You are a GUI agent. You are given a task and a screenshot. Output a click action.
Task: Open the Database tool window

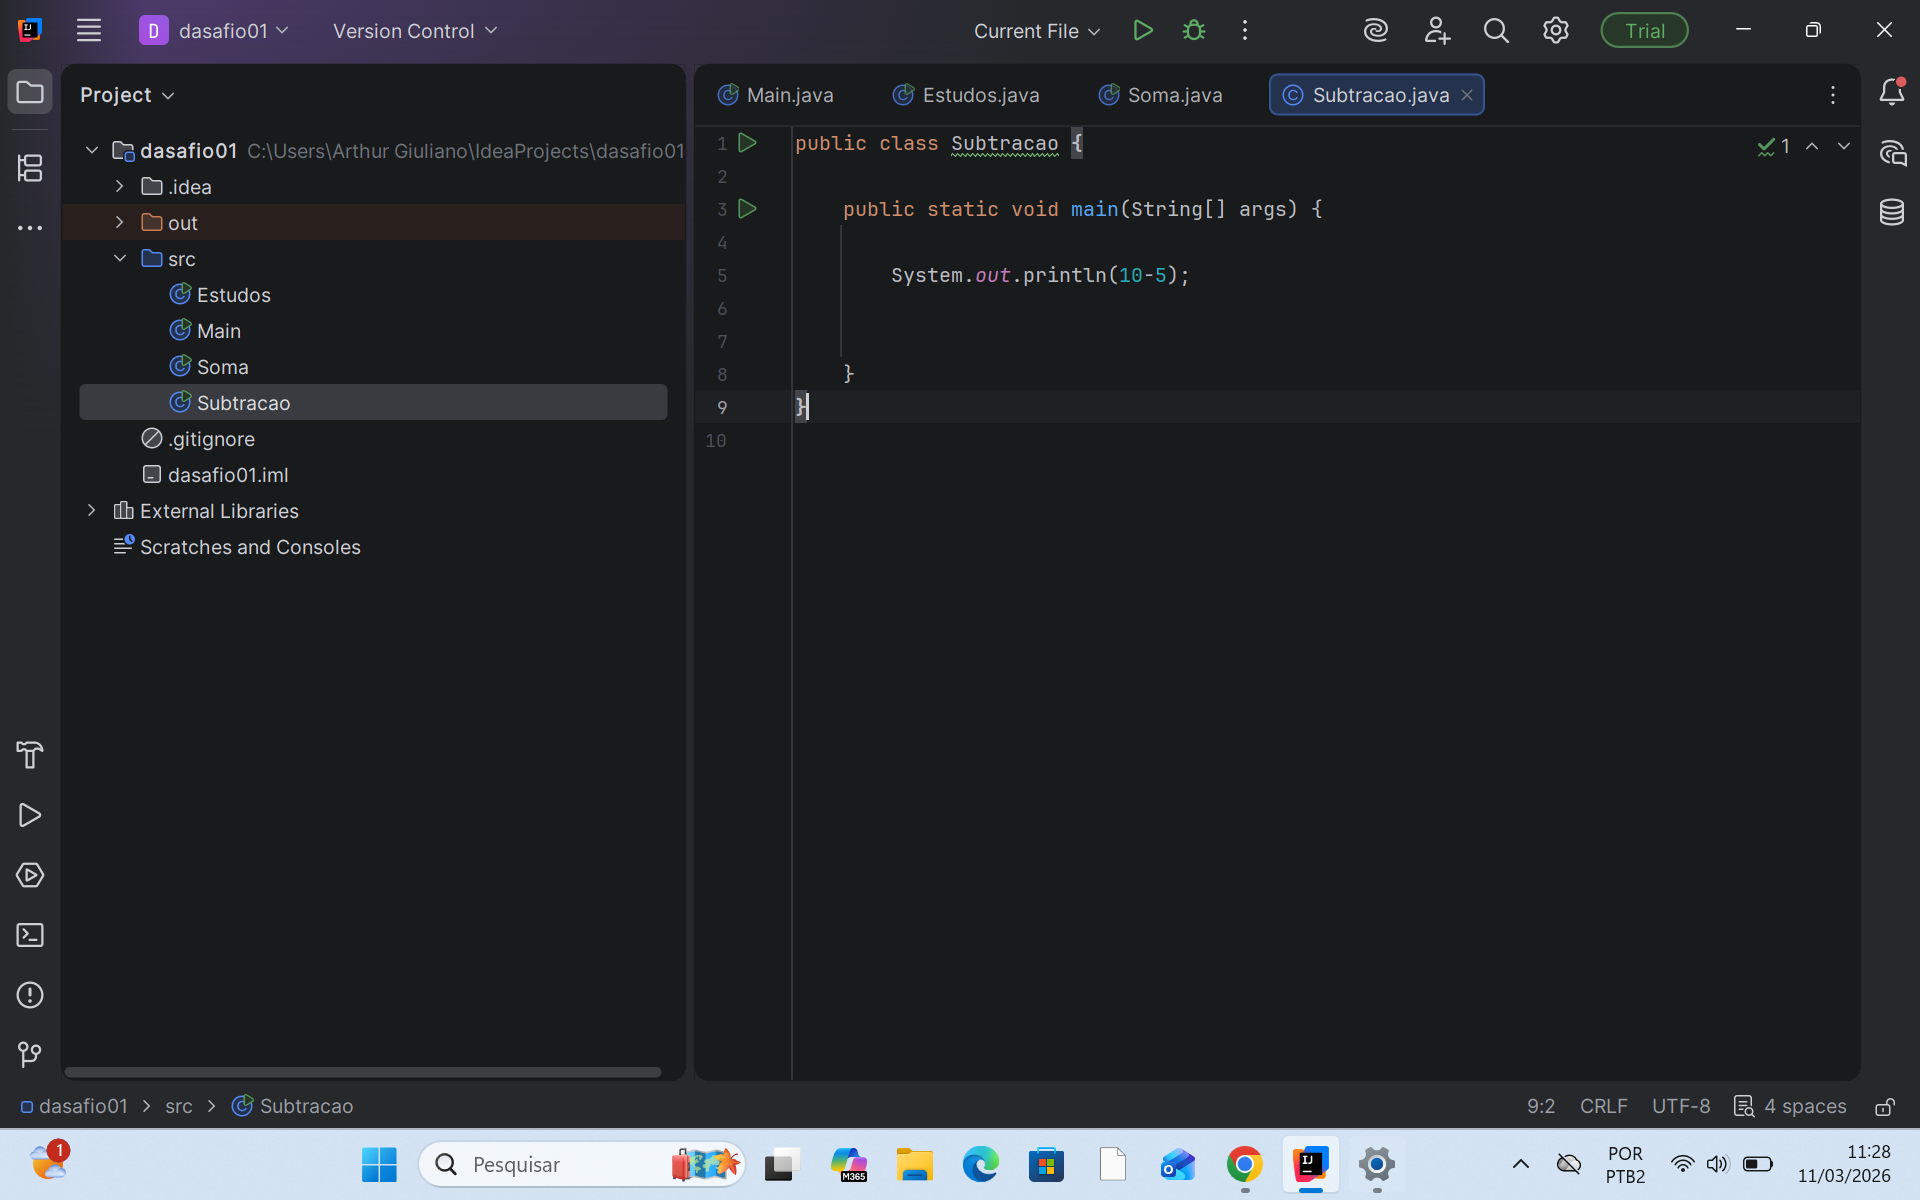[1891, 212]
